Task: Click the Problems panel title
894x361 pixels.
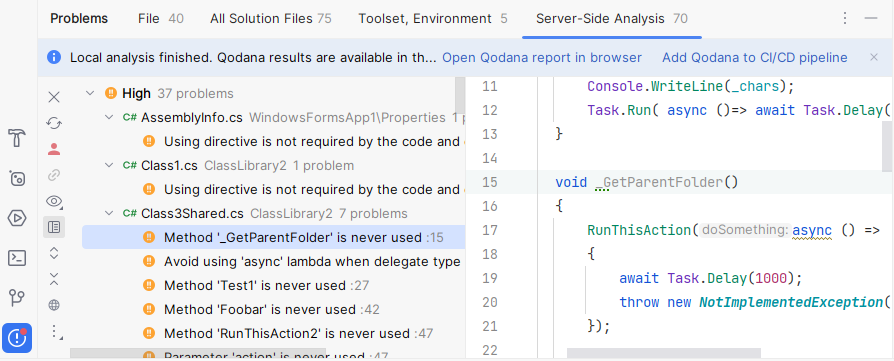Action: [79, 19]
